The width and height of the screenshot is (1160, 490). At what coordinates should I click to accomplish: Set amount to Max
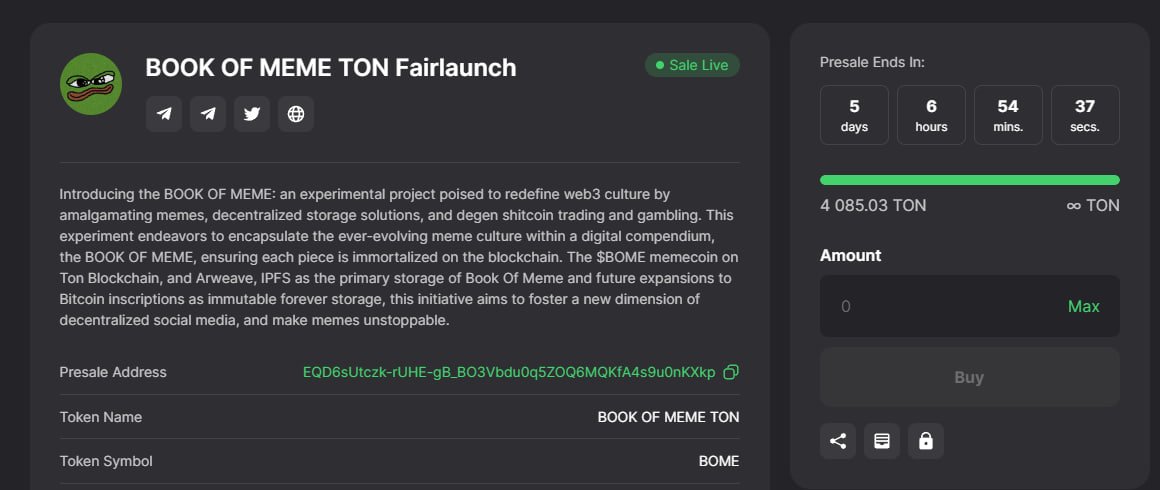1083,306
